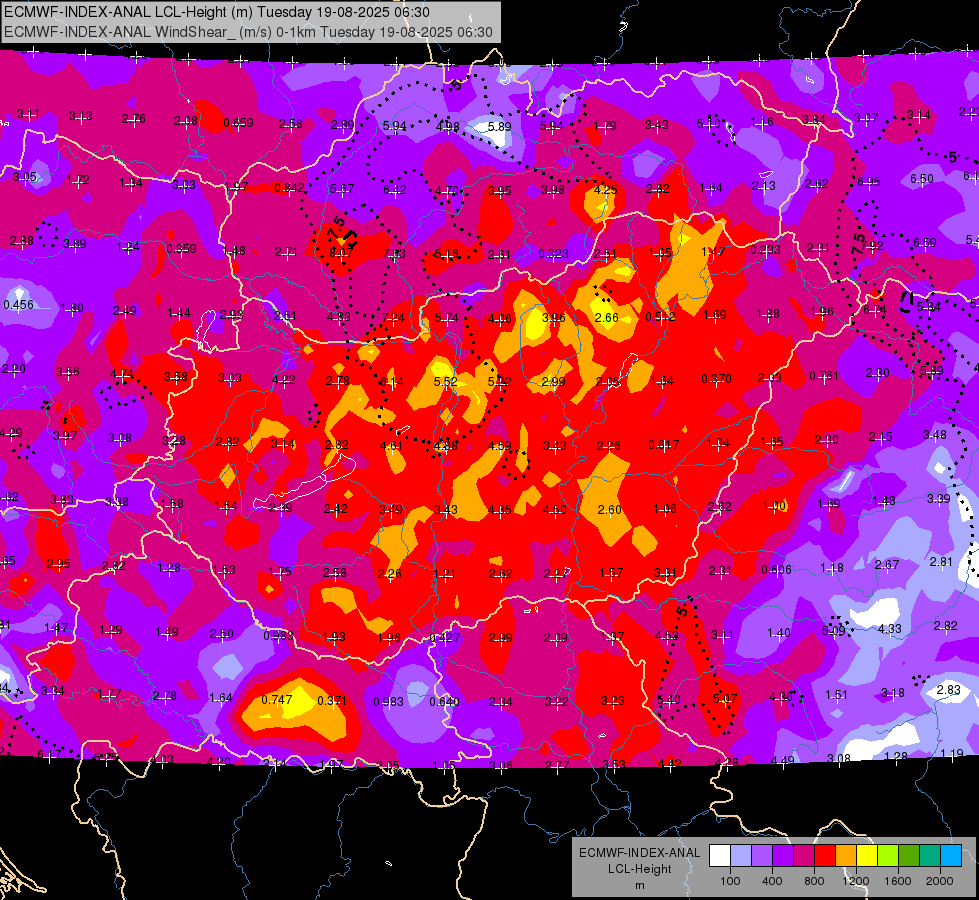Image resolution: width=979 pixels, height=900 pixels.
Task: Click the wind shear value '4.70'
Action: [447, 190]
